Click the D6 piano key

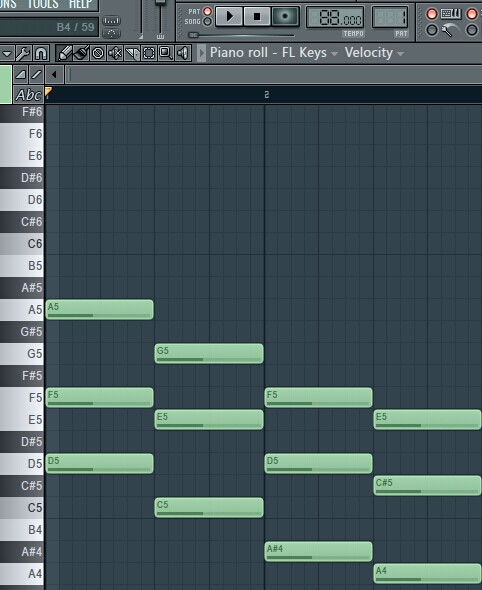[x=22, y=199]
